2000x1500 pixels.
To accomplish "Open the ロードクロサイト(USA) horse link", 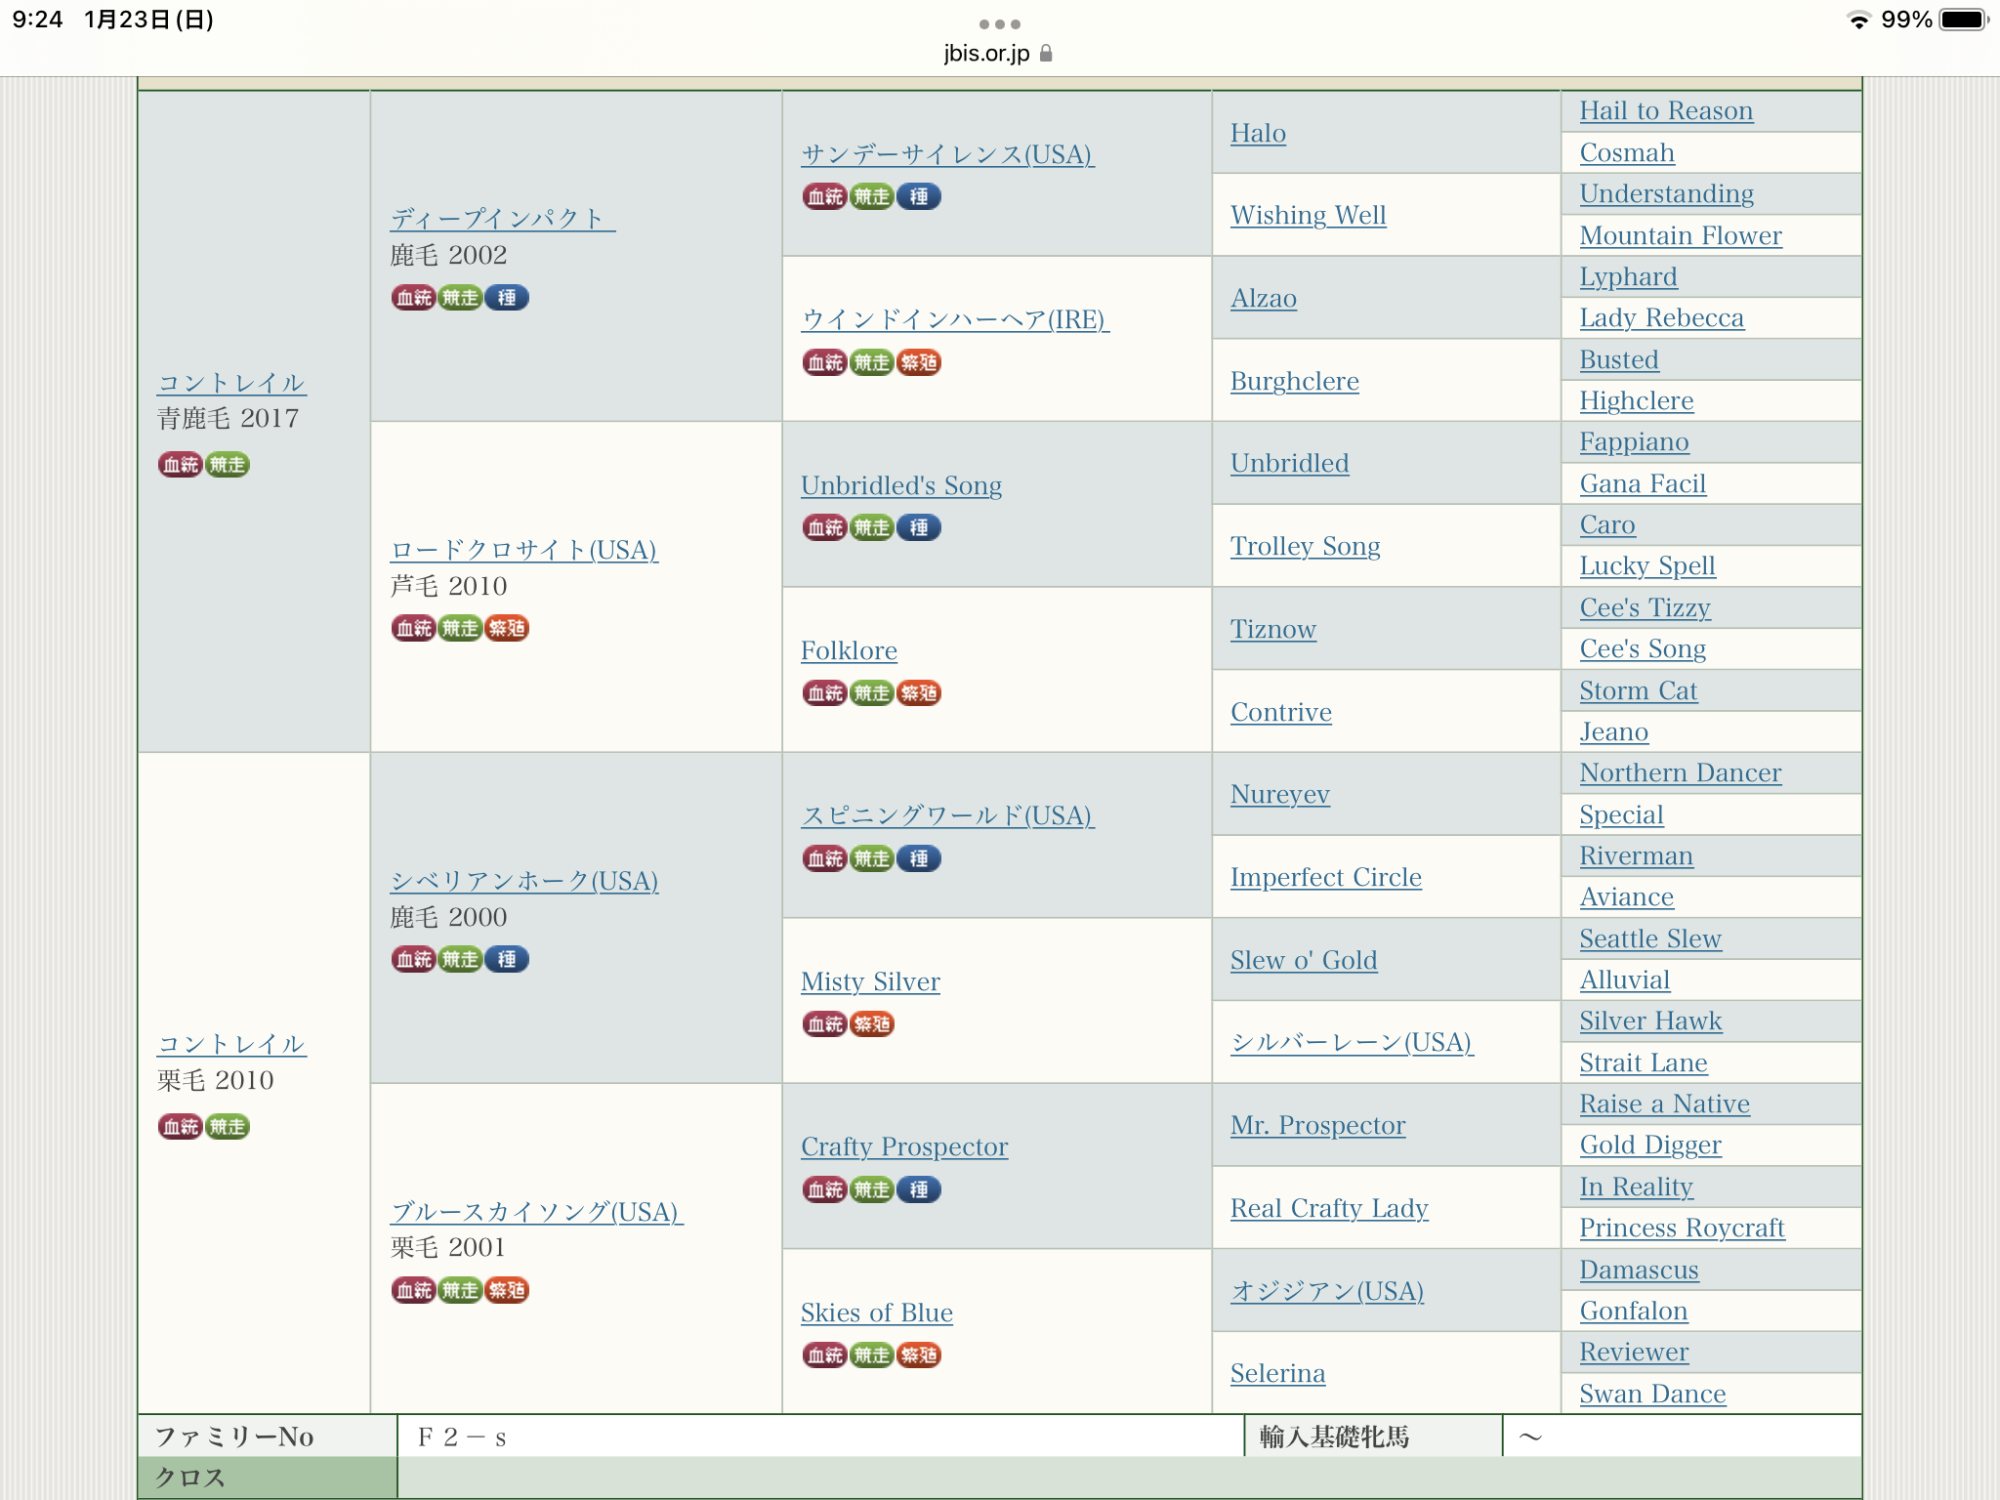I will coord(524,550).
